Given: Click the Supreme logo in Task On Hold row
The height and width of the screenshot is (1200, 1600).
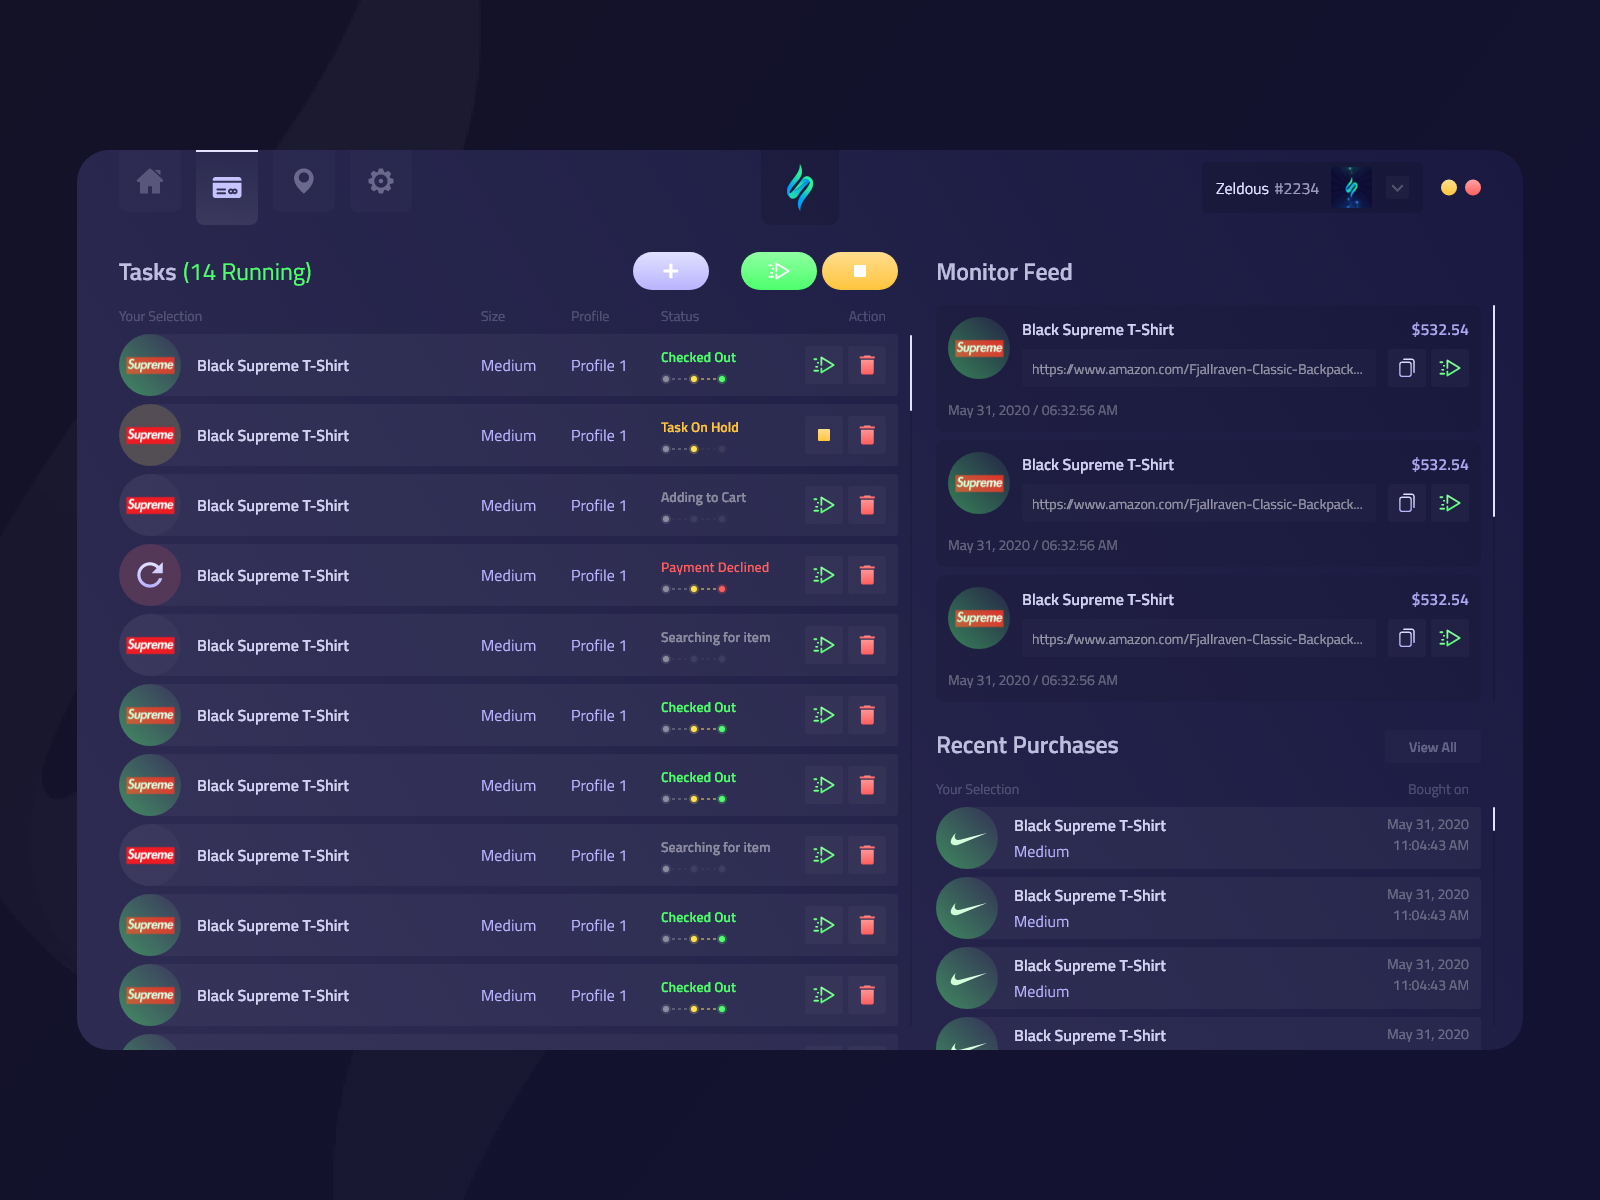Looking at the screenshot, I should pos(150,435).
